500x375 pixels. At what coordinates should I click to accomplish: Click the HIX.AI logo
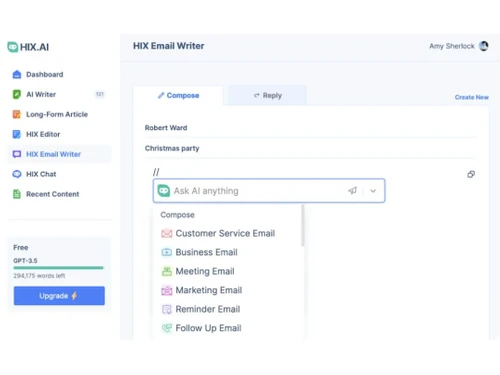pos(28,47)
